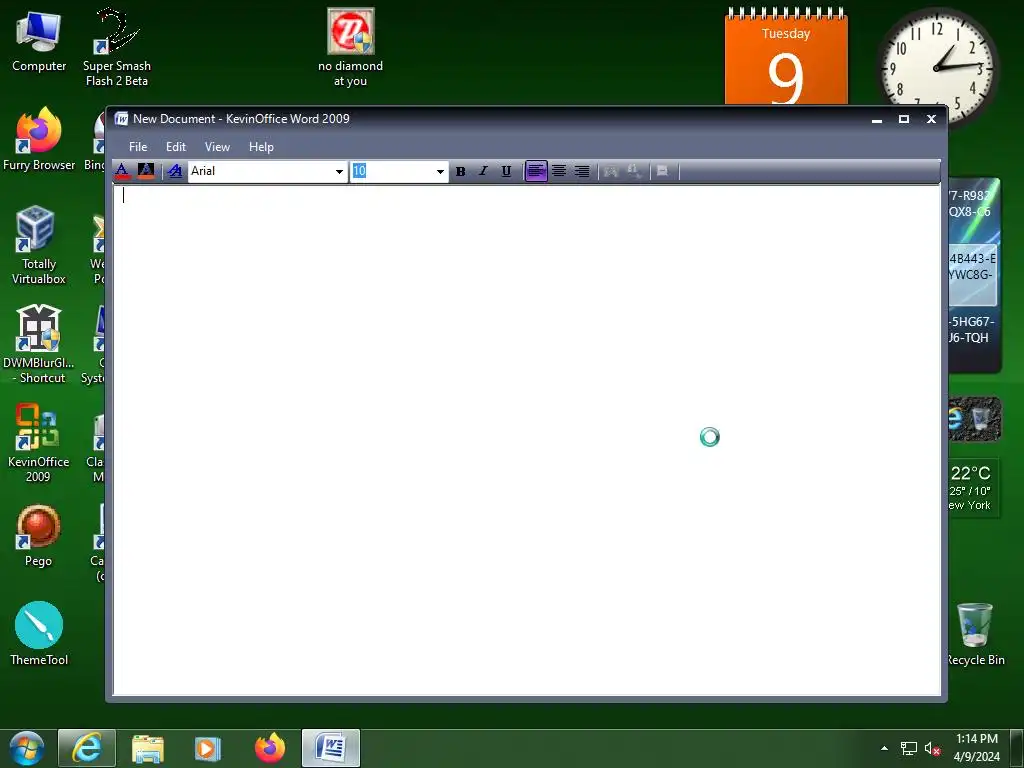Click the muted volume tray icon

(x=932, y=748)
